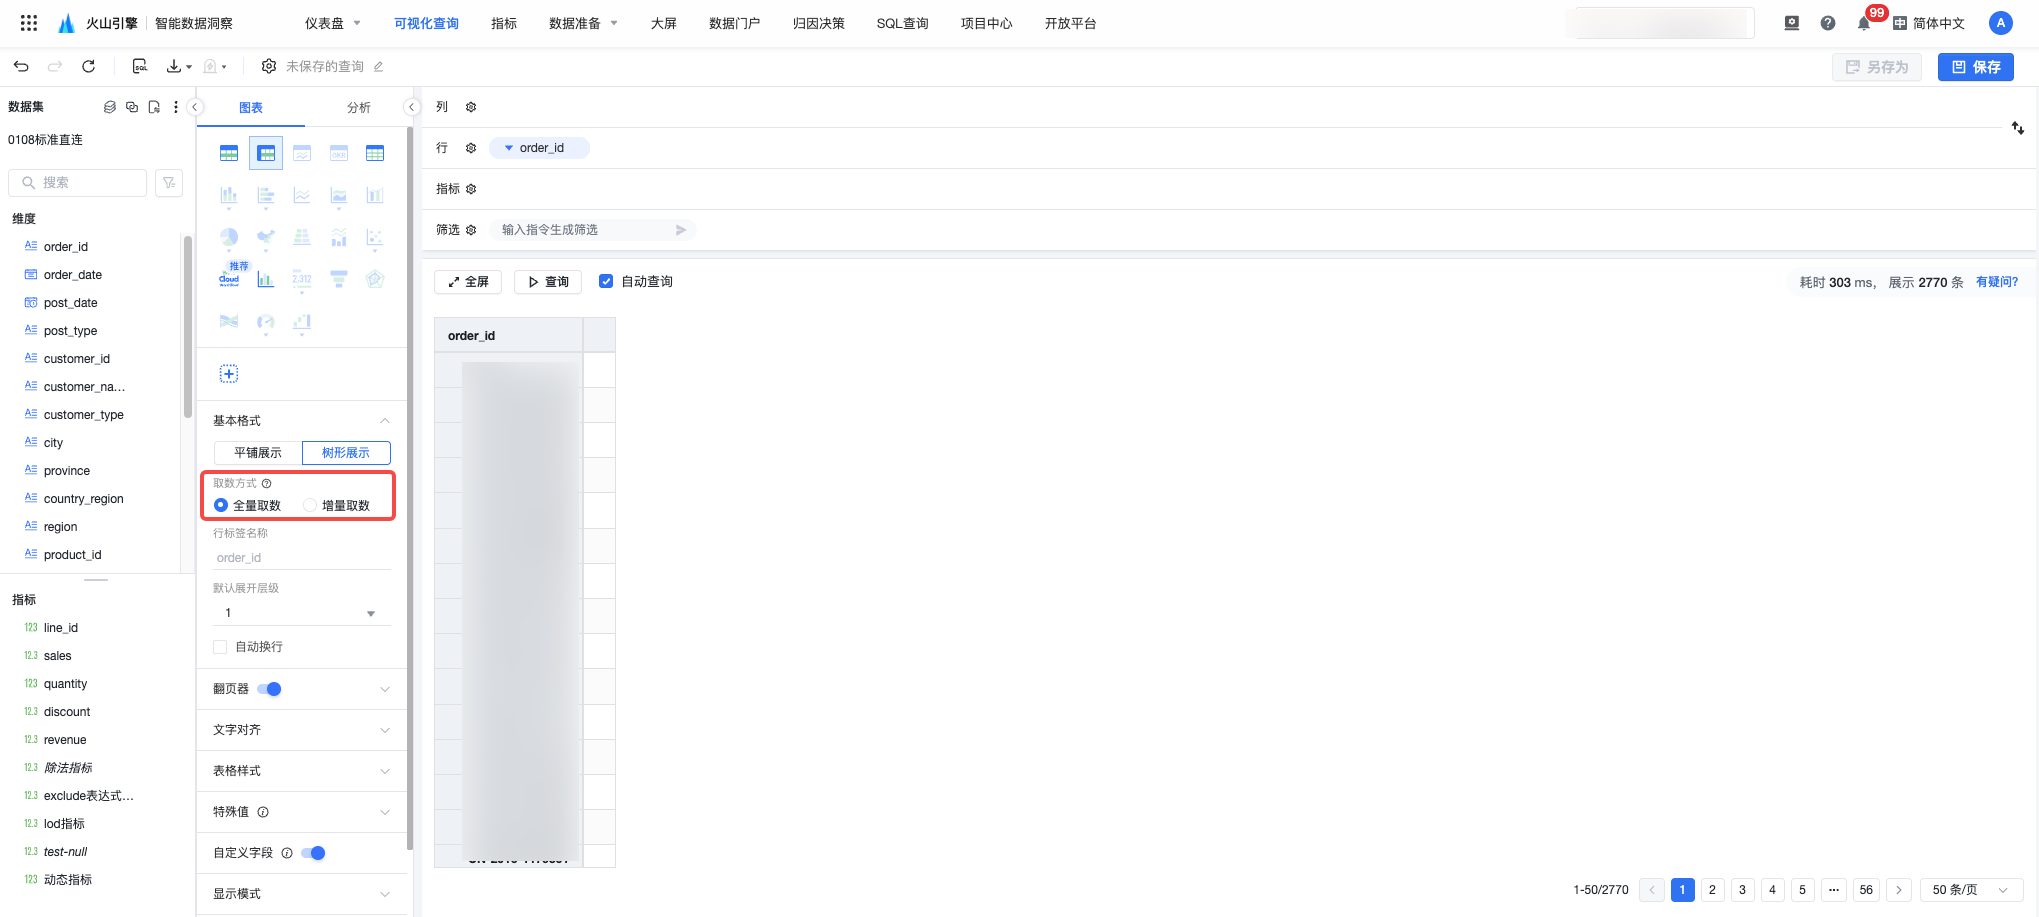The width and height of the screenshot is (2039, 917).
Task: Select the sankey chart type icon
Action: pos(229,321)
